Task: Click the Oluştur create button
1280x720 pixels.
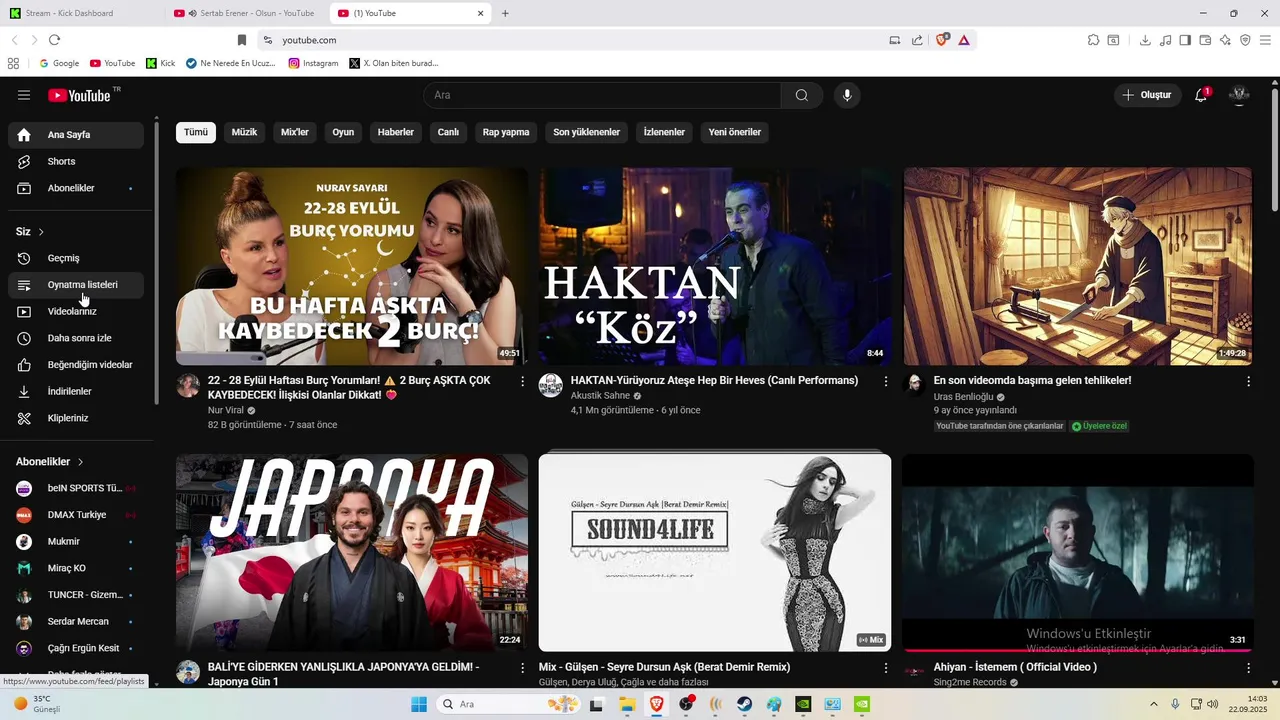Action: 1147,95
